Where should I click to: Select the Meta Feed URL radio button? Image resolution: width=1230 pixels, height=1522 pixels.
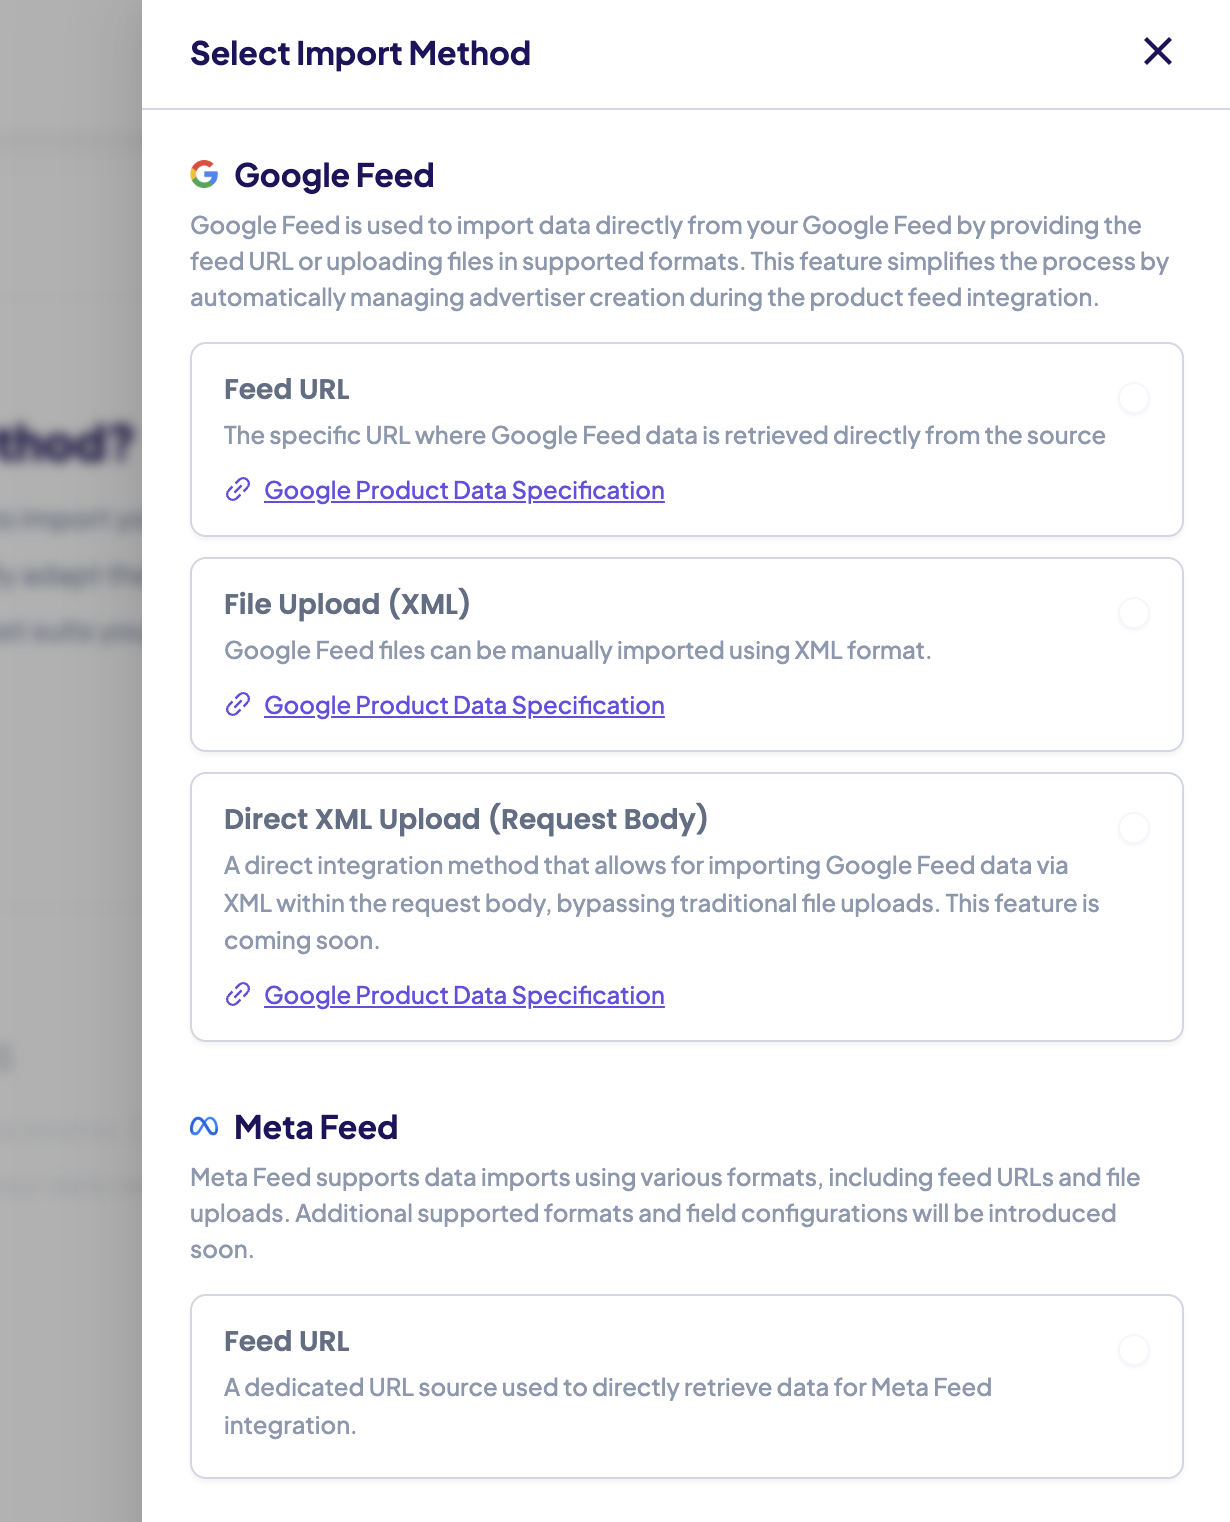click(1134, 1350)
